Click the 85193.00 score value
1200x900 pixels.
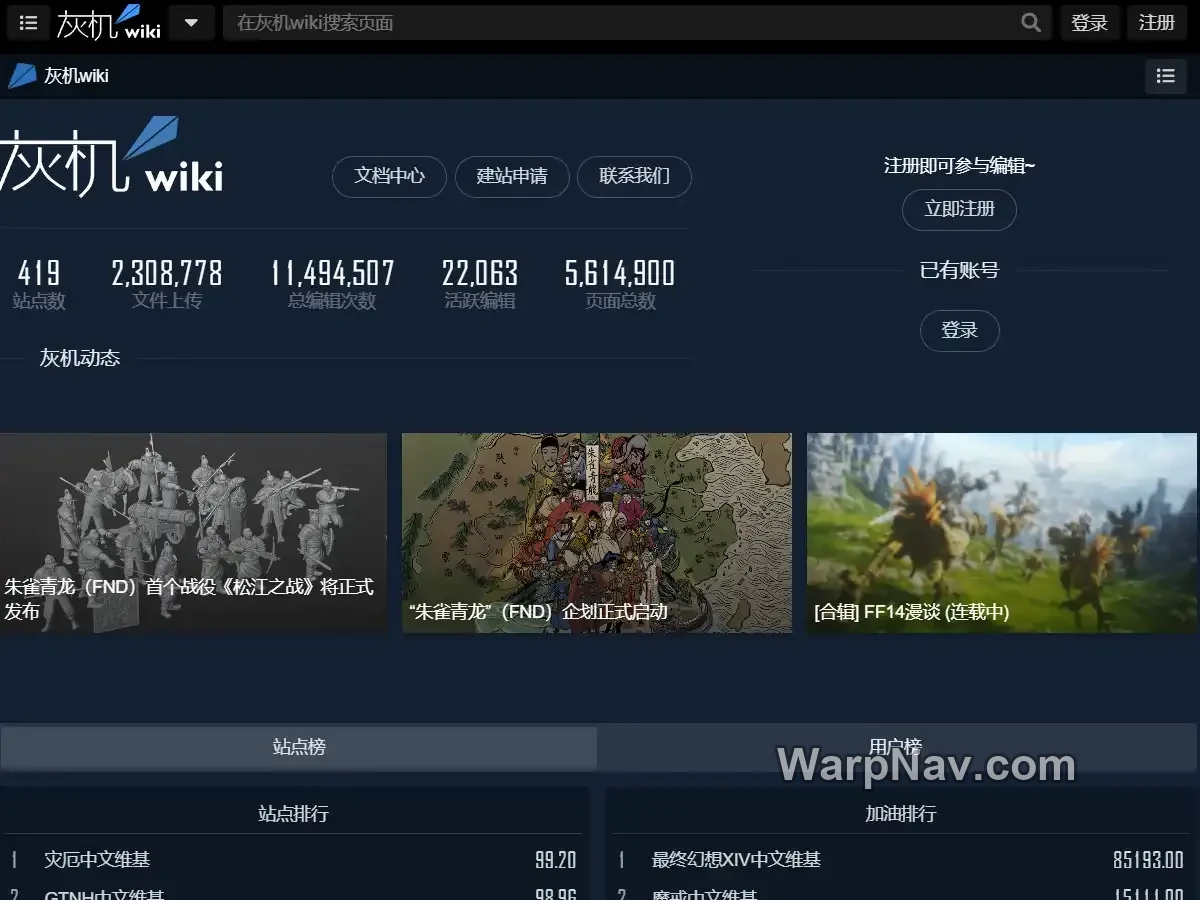[x=1148, y=860]
